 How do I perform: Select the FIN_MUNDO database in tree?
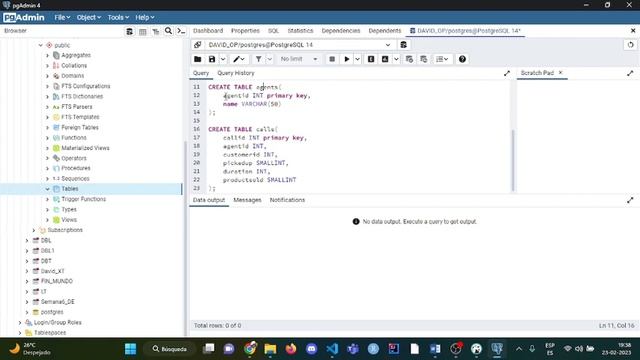[x=57, y=282]
